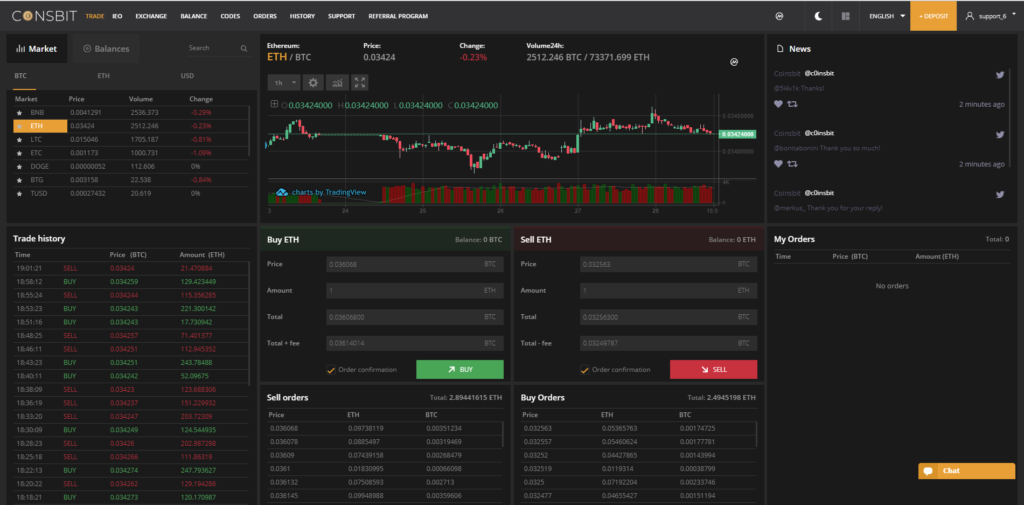1024x505 pixels.
Task: Click the Sell ETH Amount field
Action: point(668,290)
